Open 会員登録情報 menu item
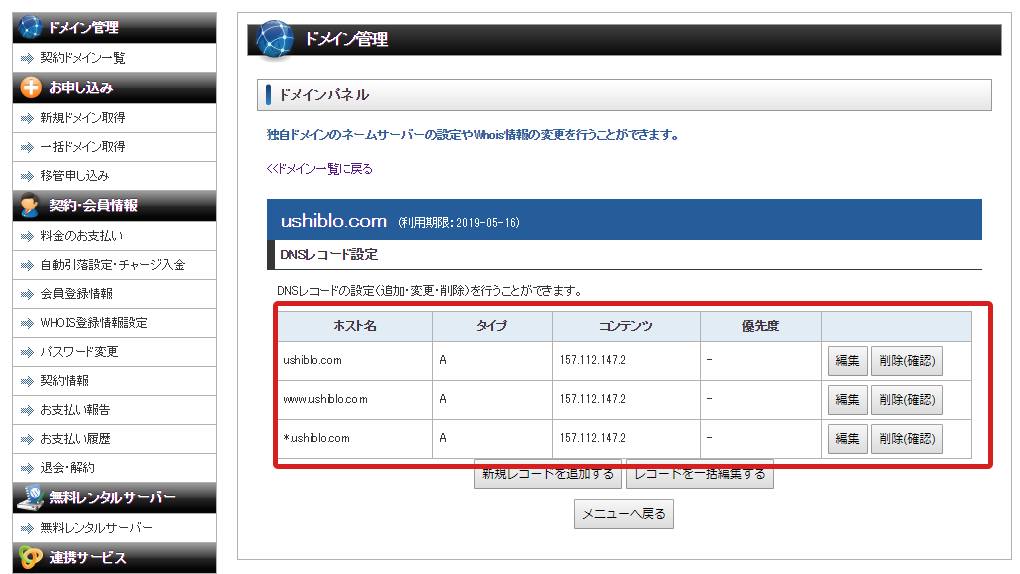Viewport: 1020px width, 574px height. tap(76, 294)
